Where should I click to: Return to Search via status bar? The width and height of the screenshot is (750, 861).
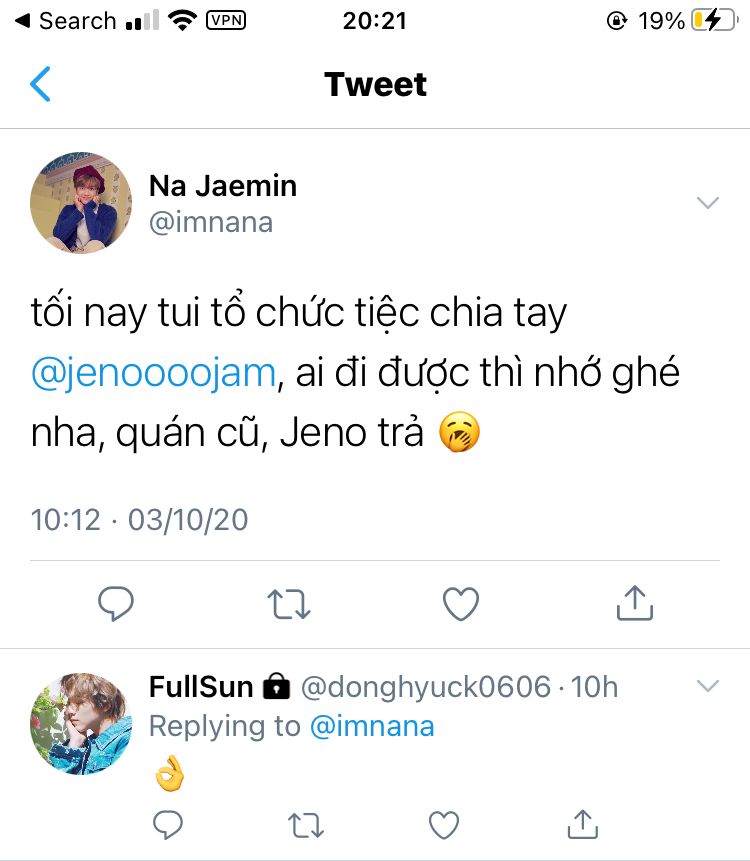[x=64, y=20]
